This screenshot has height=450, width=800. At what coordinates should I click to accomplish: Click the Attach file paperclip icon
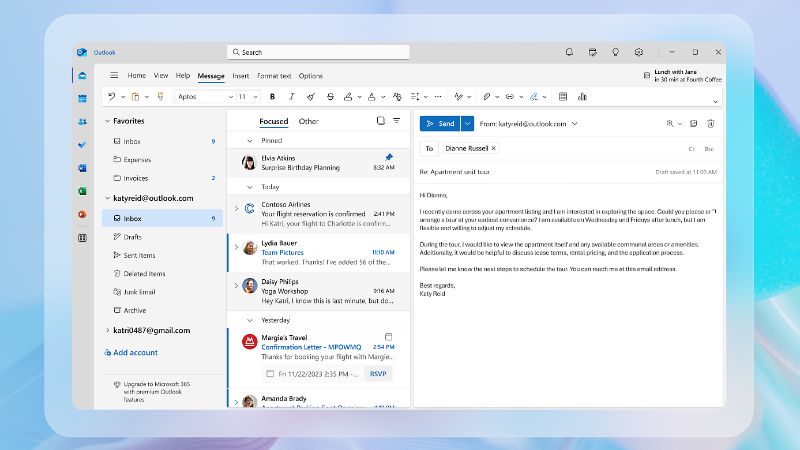click(487, 96)
